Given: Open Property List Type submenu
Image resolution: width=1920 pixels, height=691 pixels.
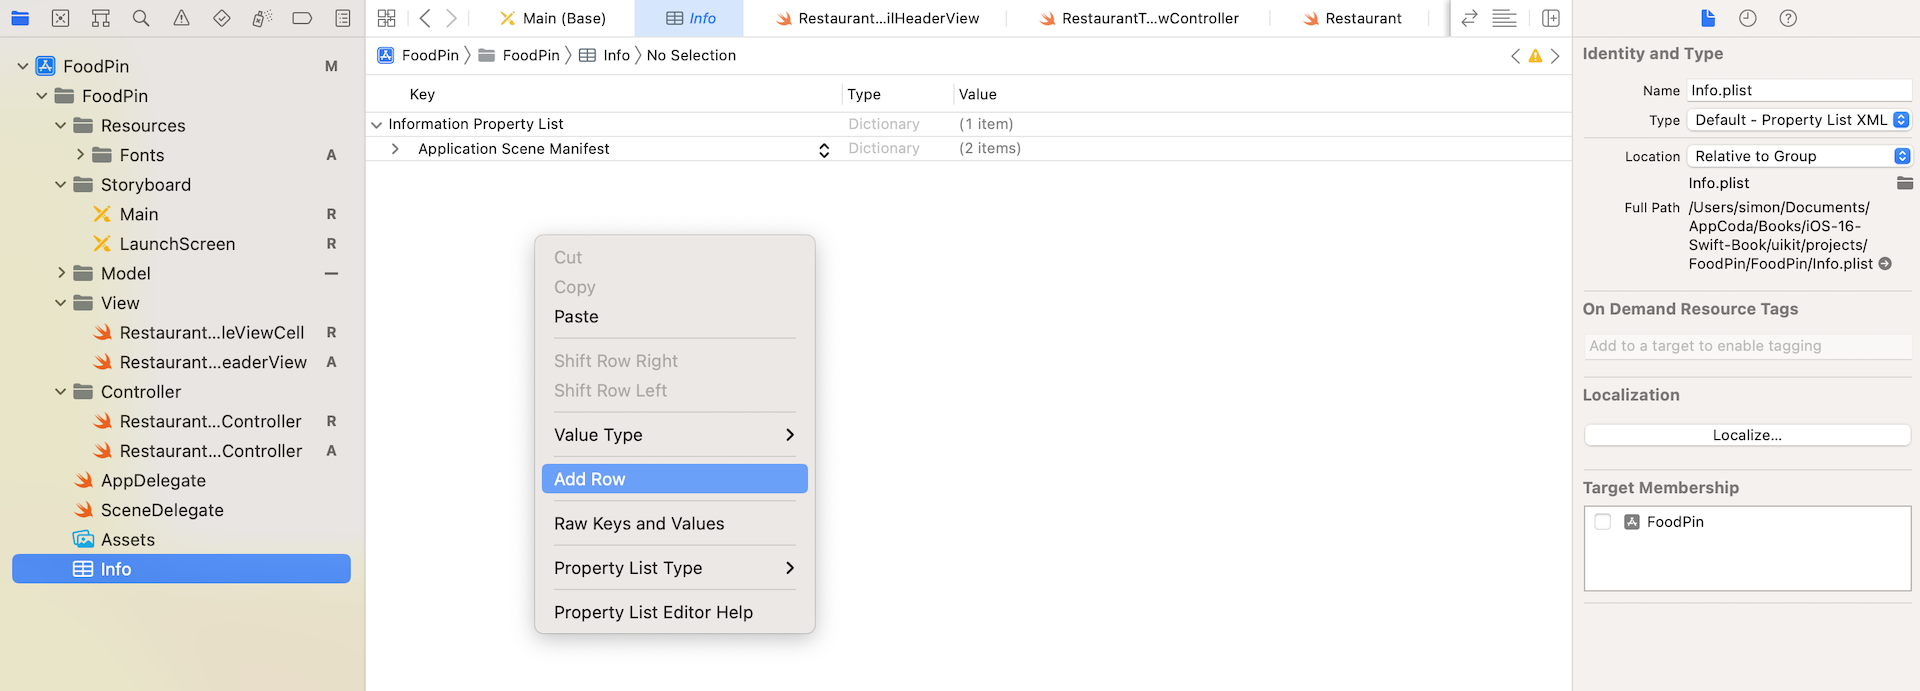Looking at the screenshot, I should coord(675,568).
